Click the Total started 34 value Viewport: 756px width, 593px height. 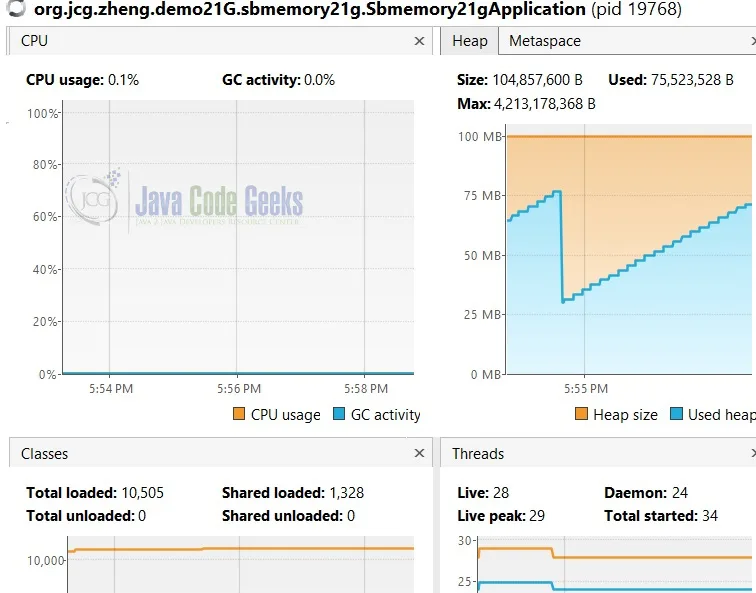(710, 516)
